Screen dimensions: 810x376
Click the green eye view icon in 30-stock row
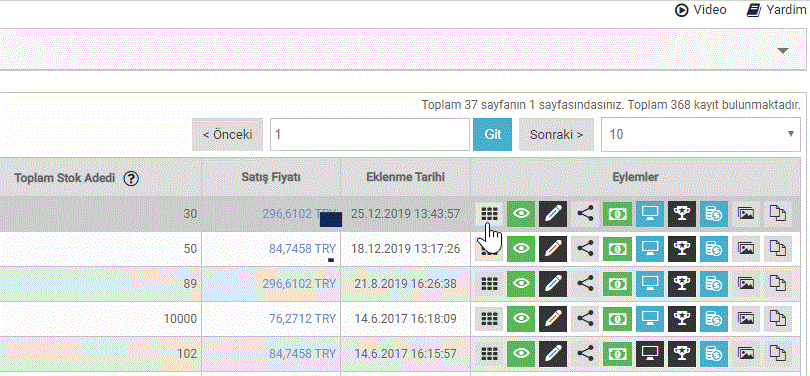(521, 214)
